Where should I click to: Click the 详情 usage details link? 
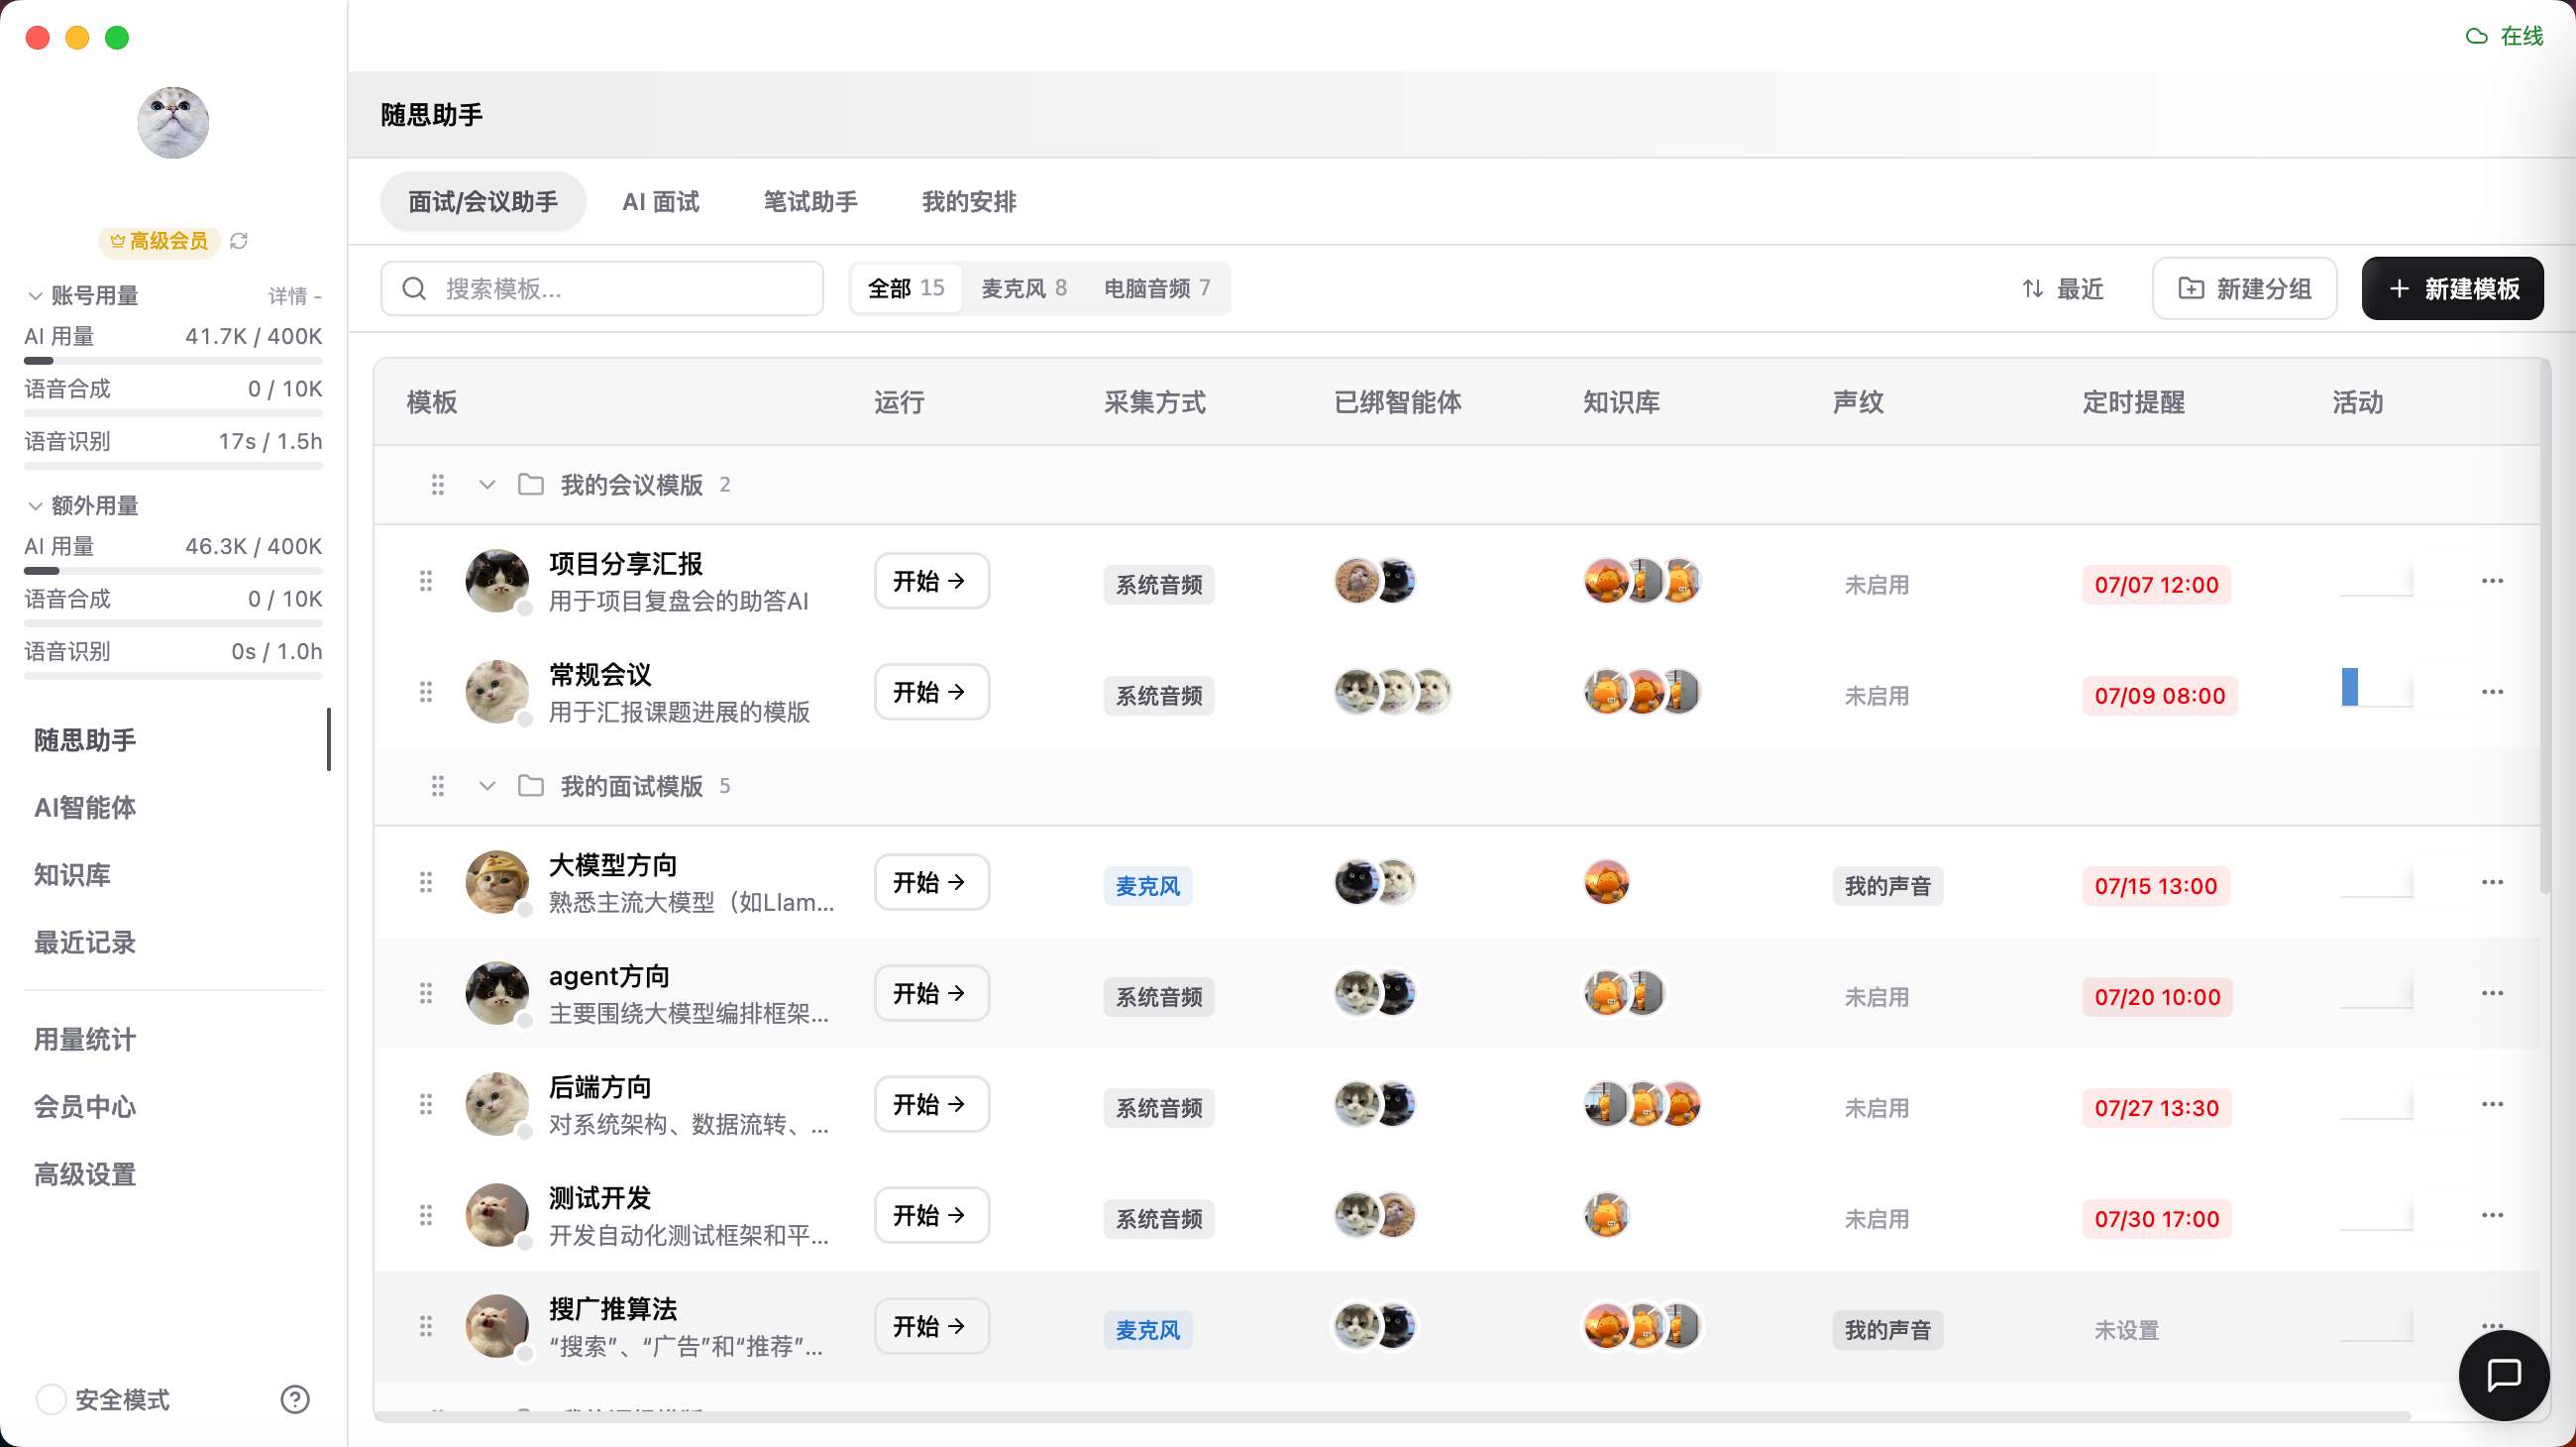pyautogui.click(x=294, y=296)
